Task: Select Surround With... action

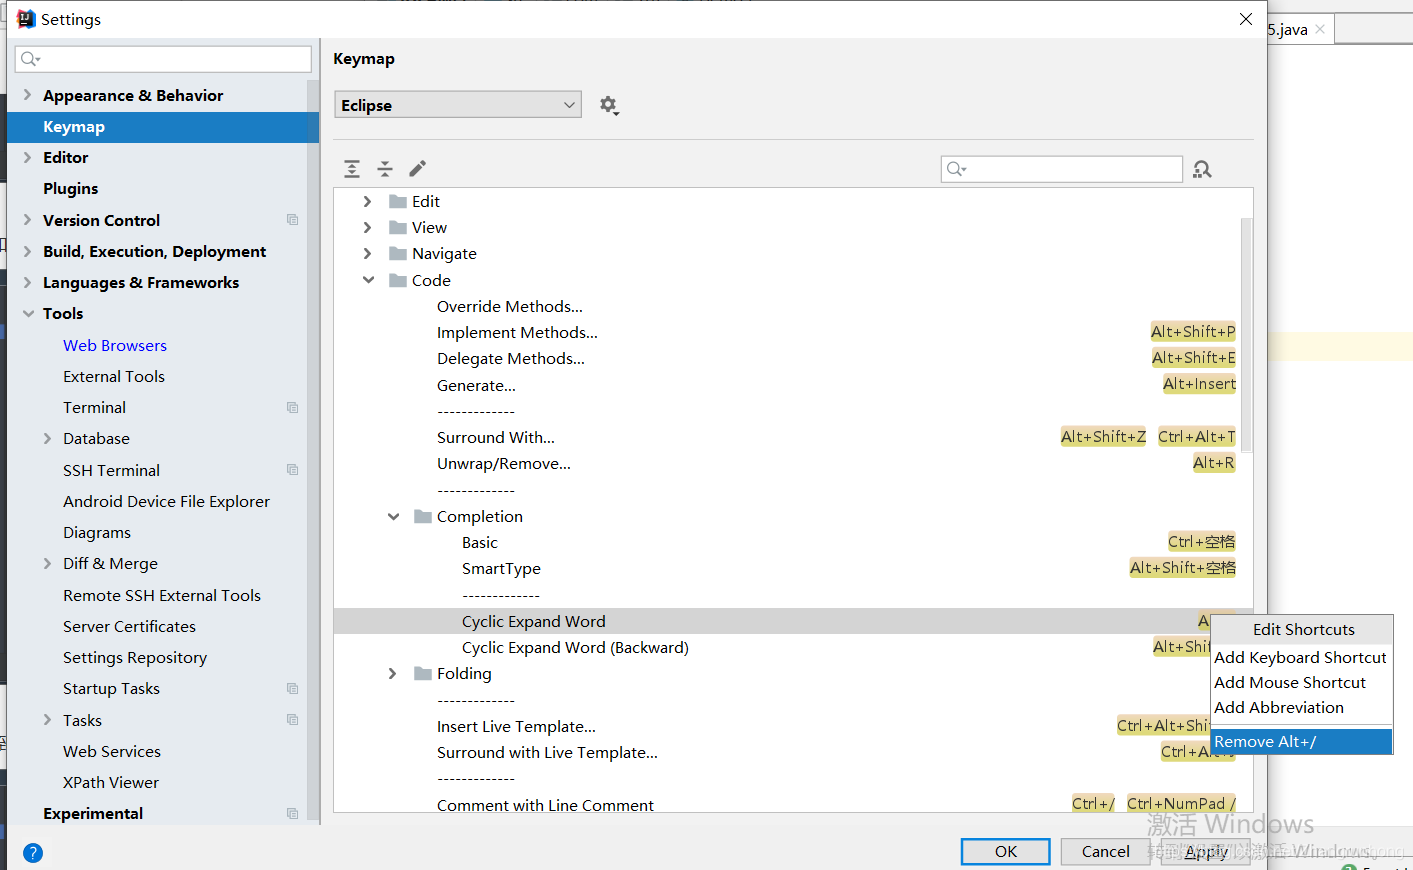Action: 496,437
